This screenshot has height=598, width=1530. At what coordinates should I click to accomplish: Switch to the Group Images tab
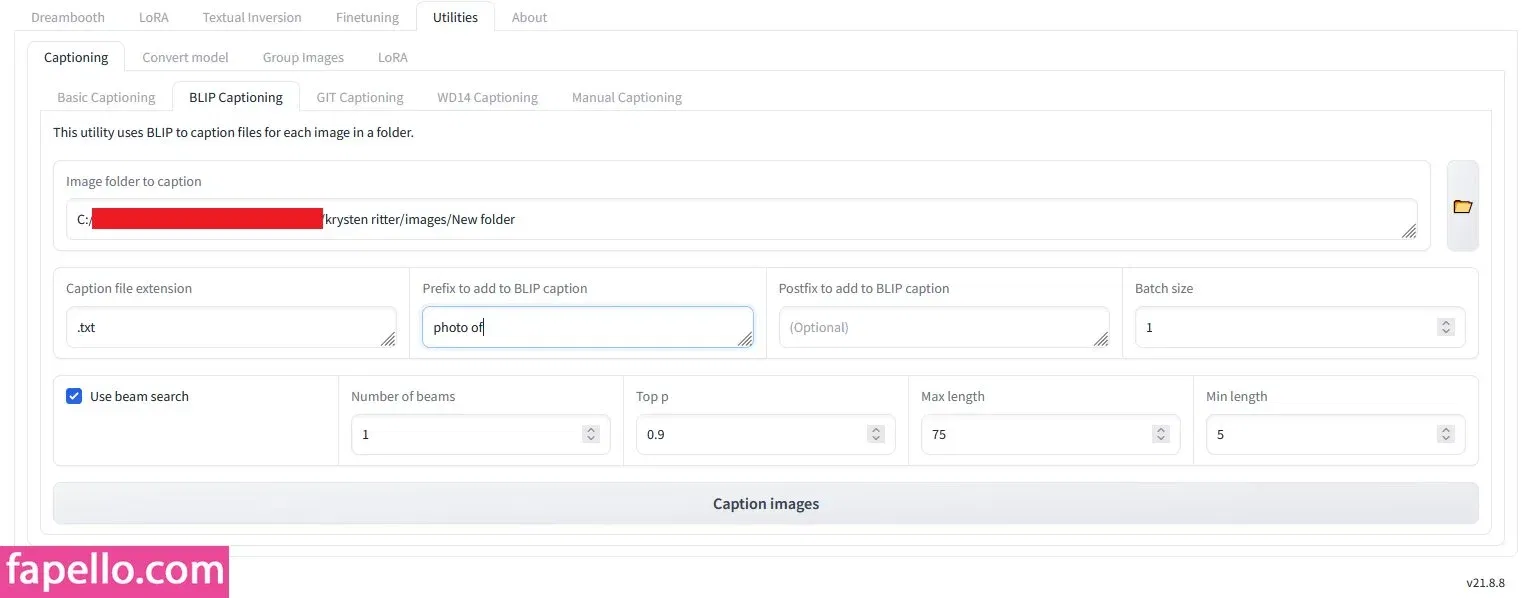(x=303, y=57)
